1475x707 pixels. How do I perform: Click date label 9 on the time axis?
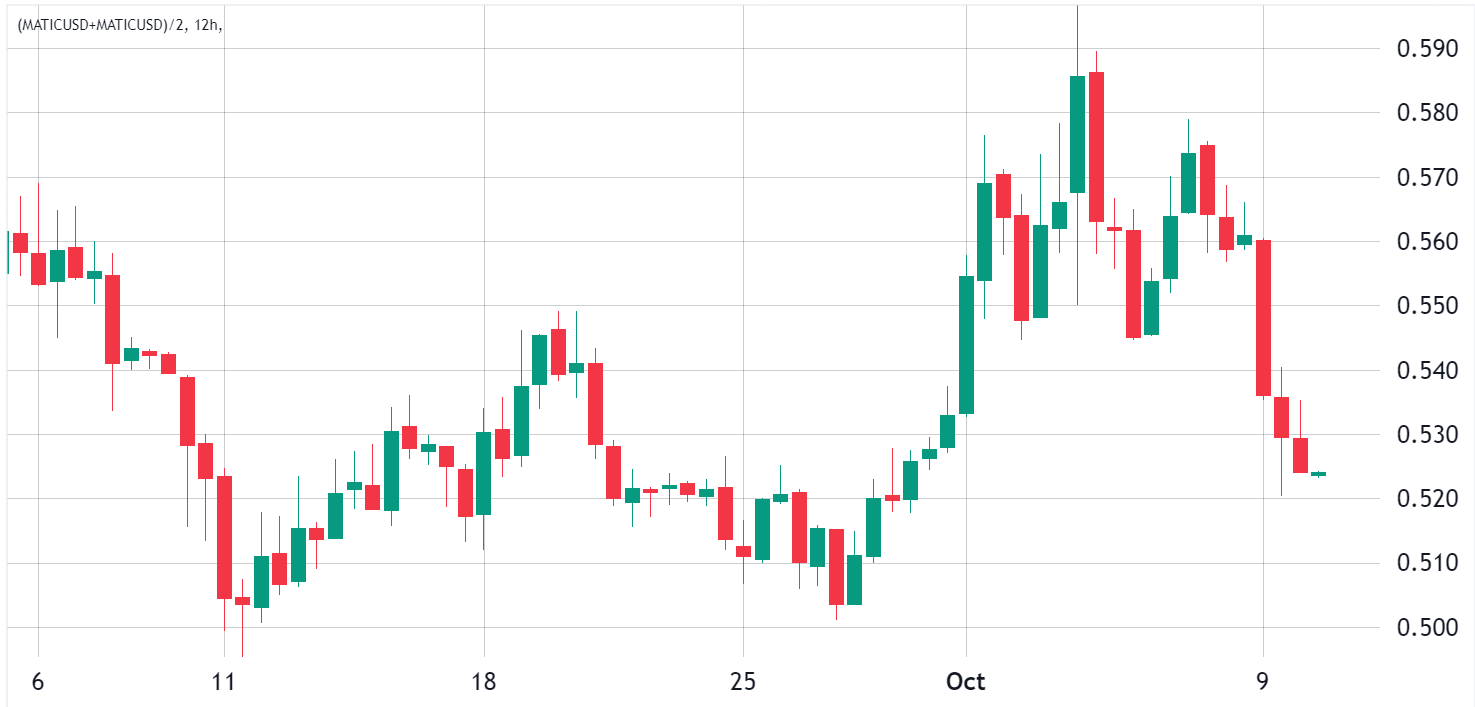(x=1263, y=682)
